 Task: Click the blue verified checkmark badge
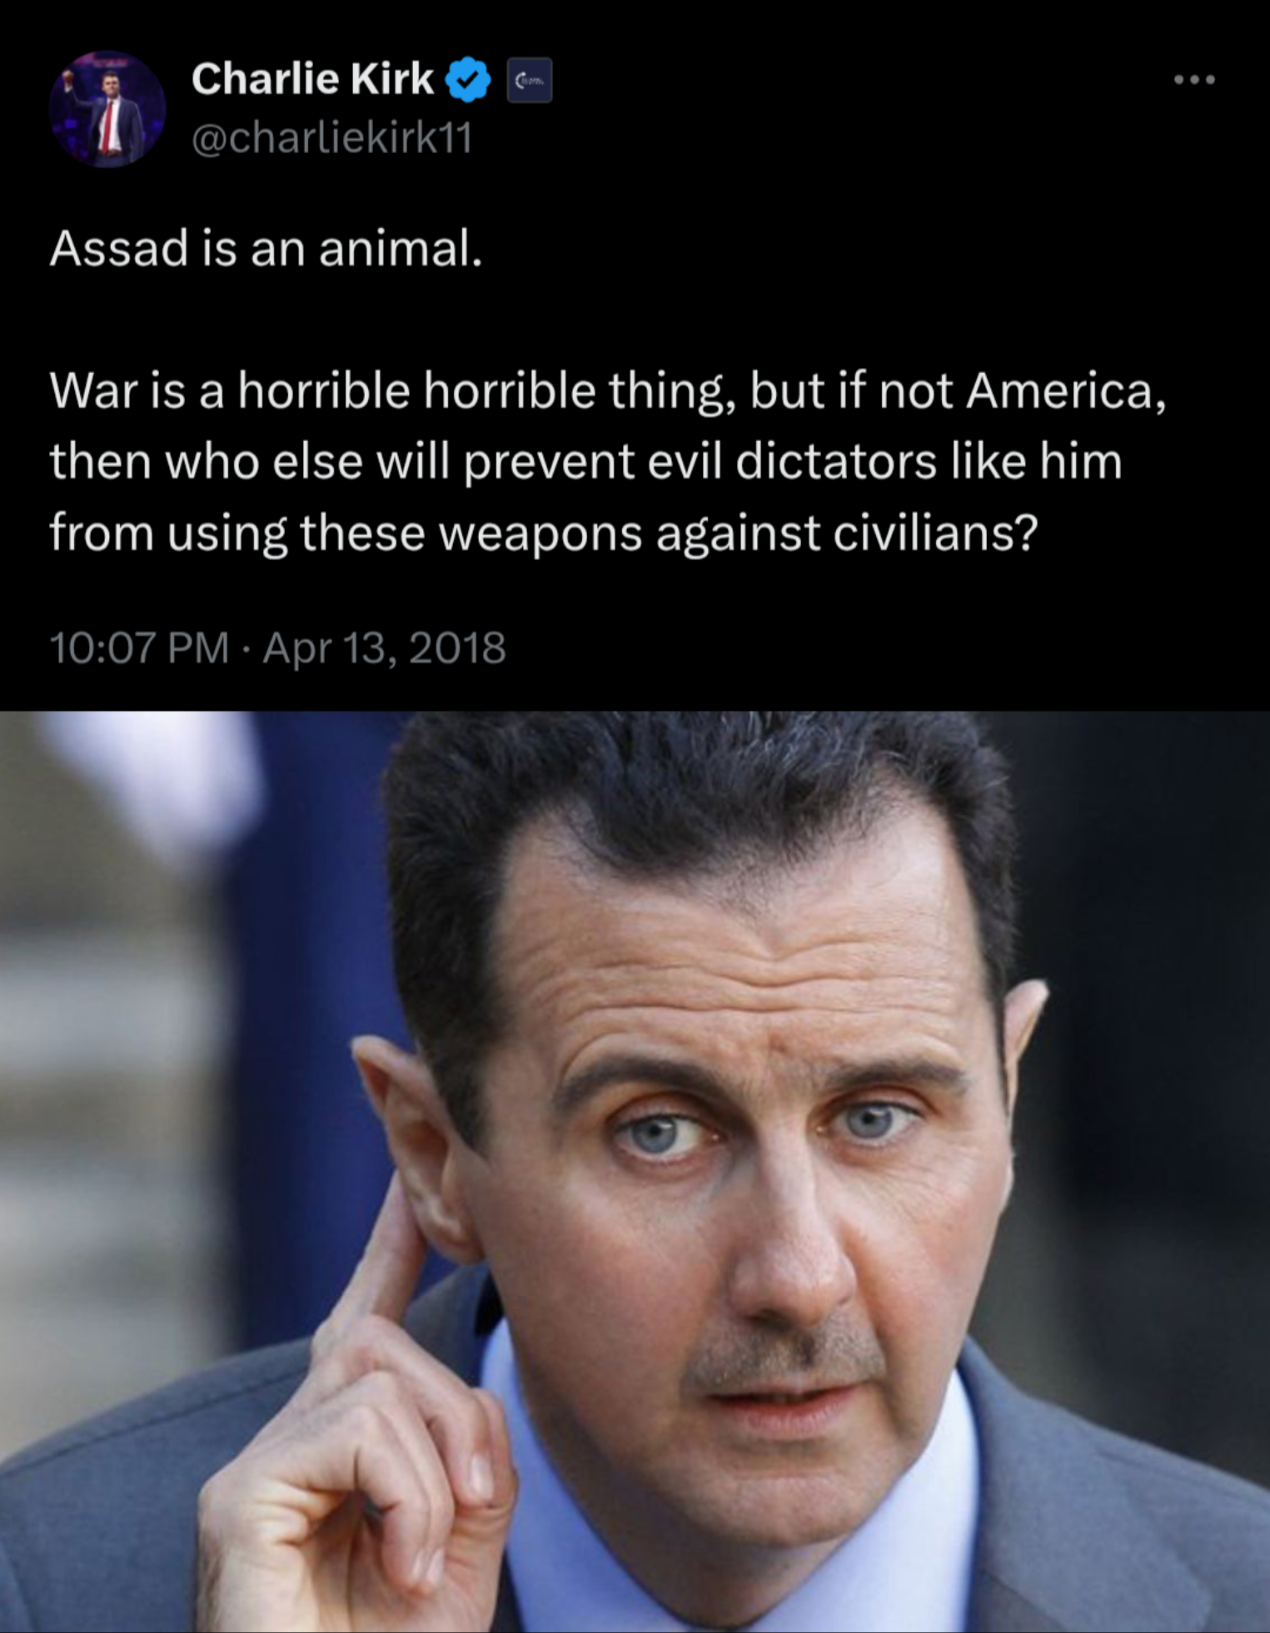point(468,80)
